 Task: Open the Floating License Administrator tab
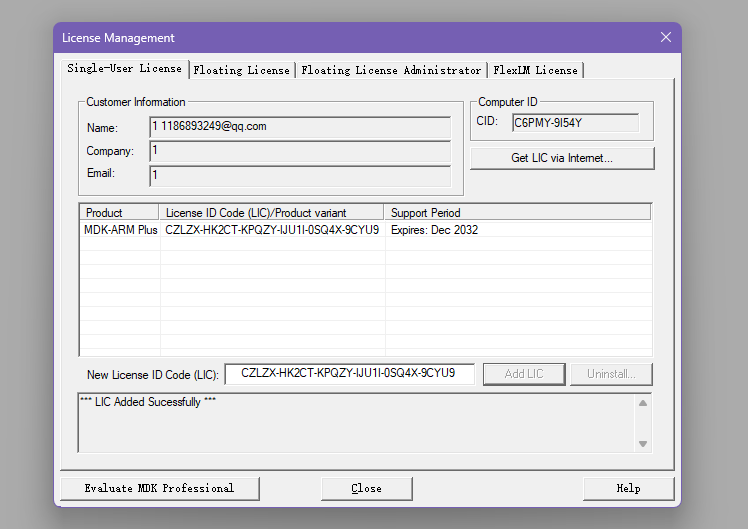391,71
